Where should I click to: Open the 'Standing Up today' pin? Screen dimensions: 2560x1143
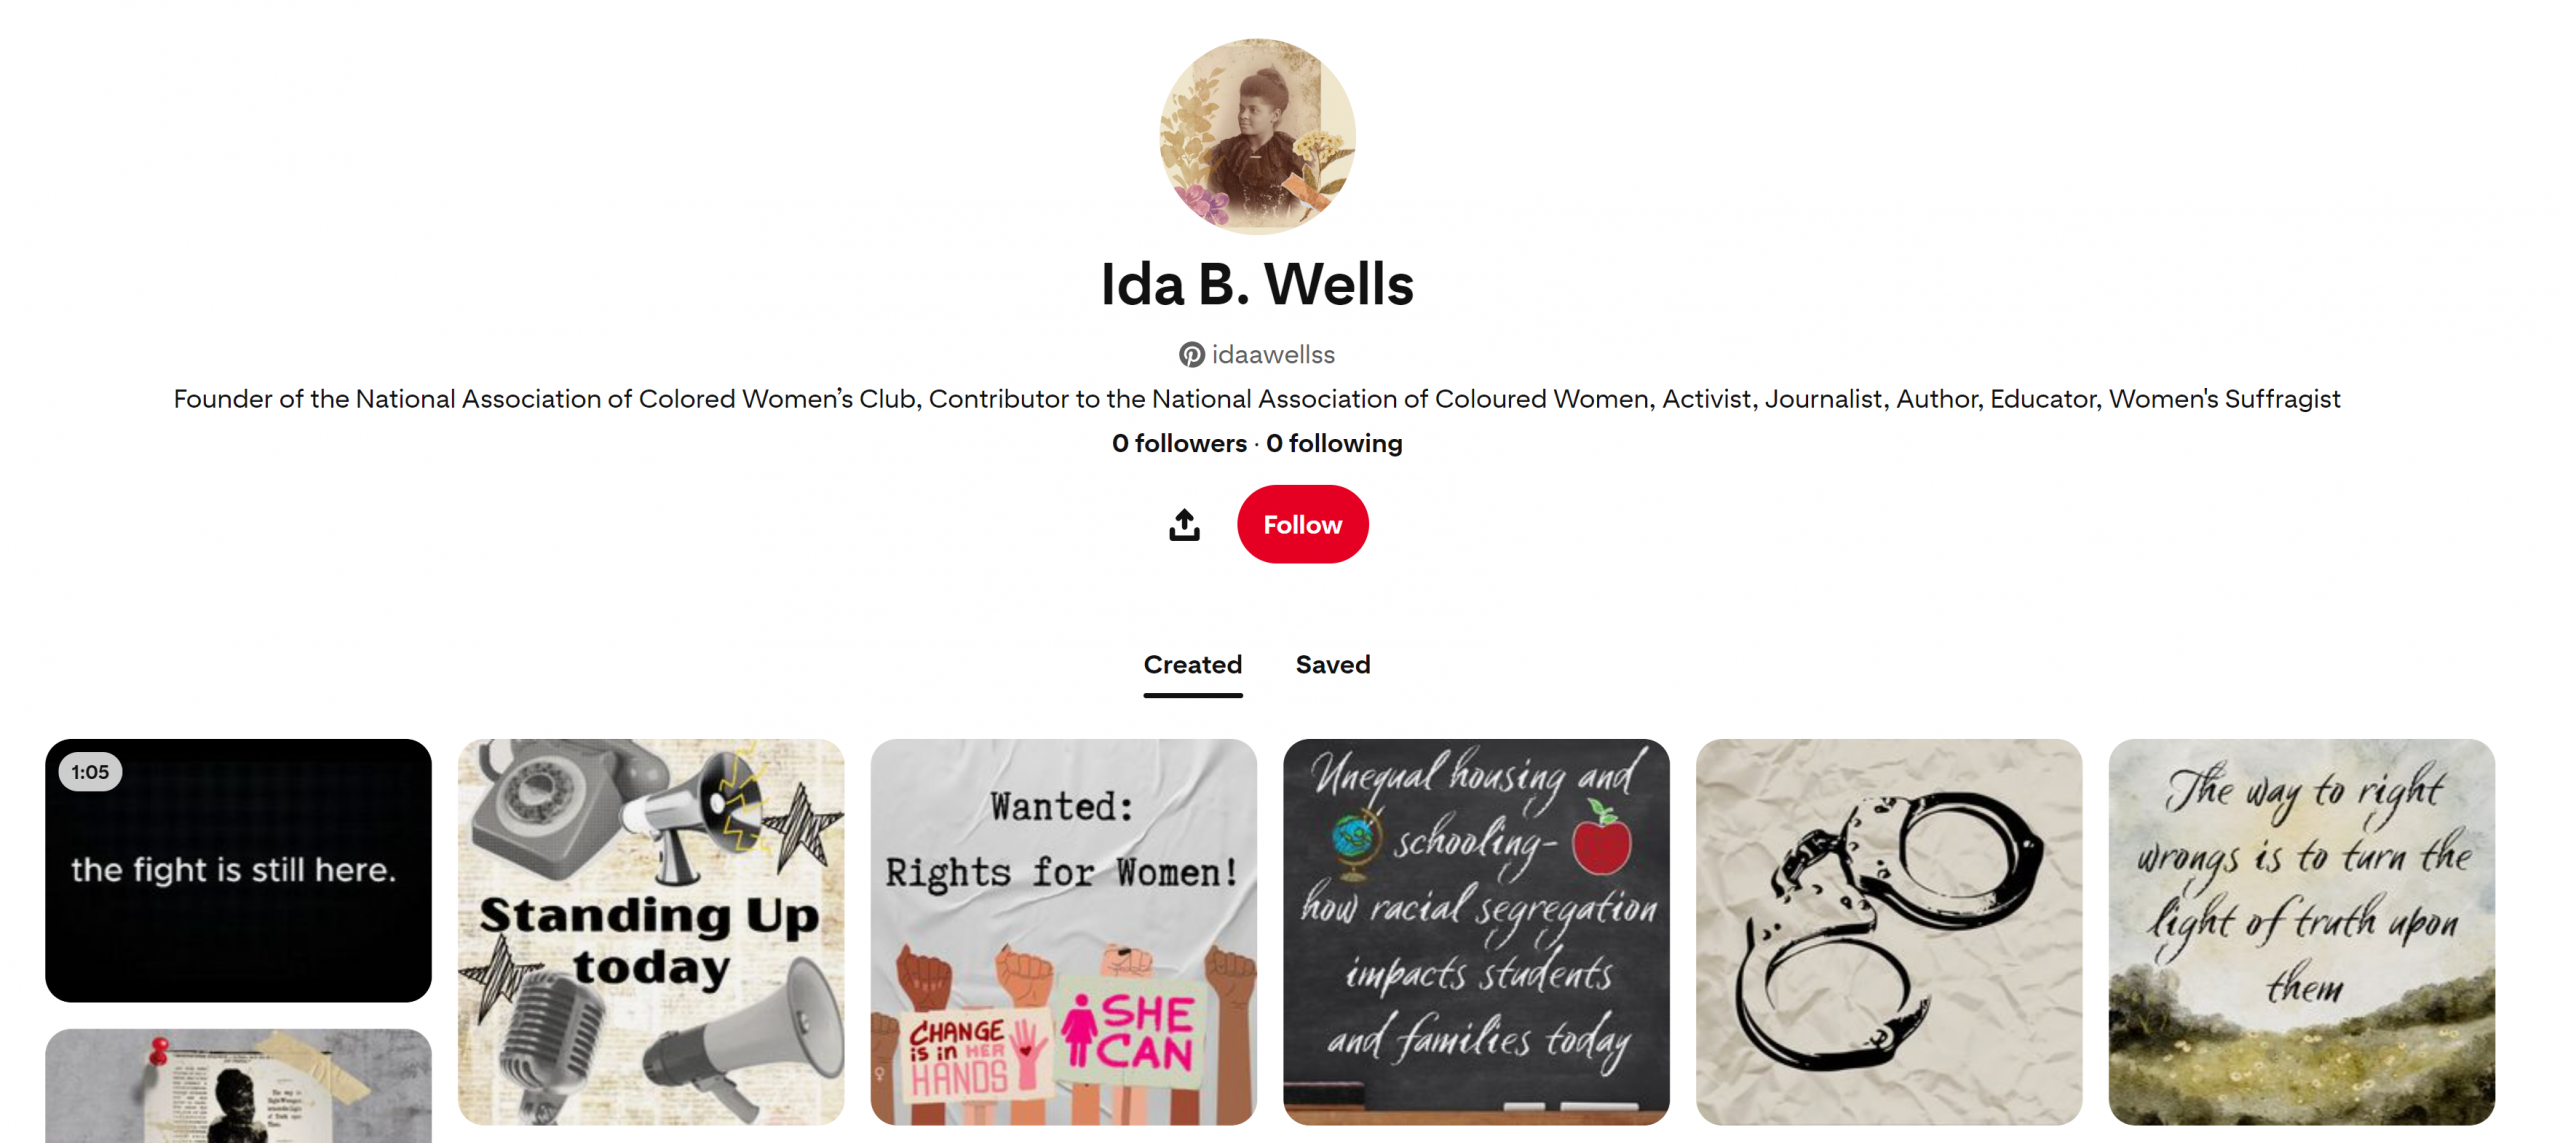[651, 932]
